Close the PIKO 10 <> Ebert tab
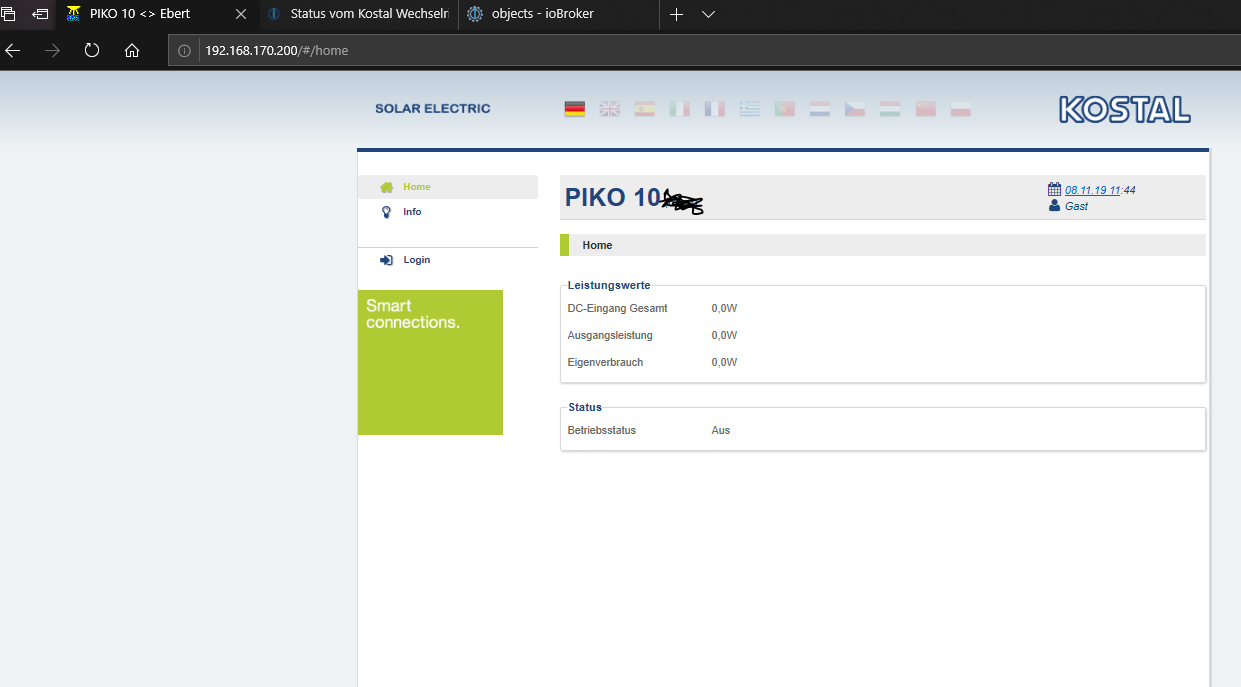 coord(240,14)
